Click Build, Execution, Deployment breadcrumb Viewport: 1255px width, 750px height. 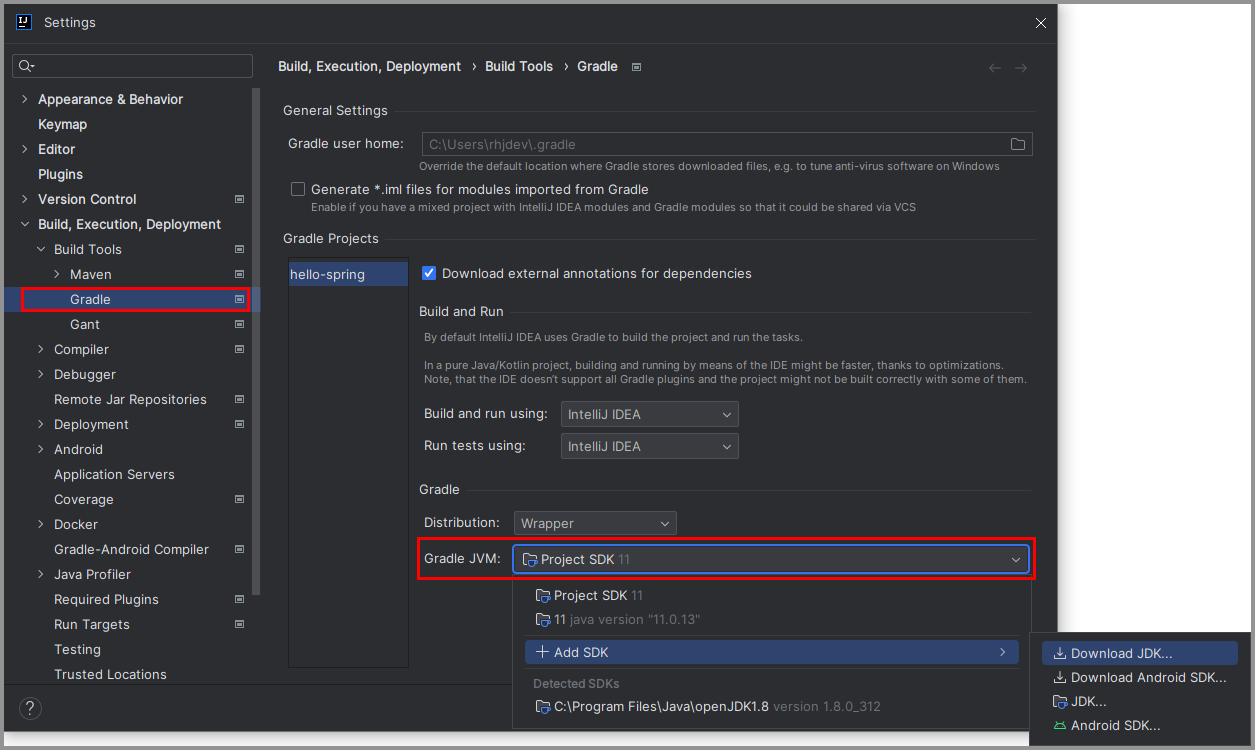pyautogui.click(x=370, y=67)
